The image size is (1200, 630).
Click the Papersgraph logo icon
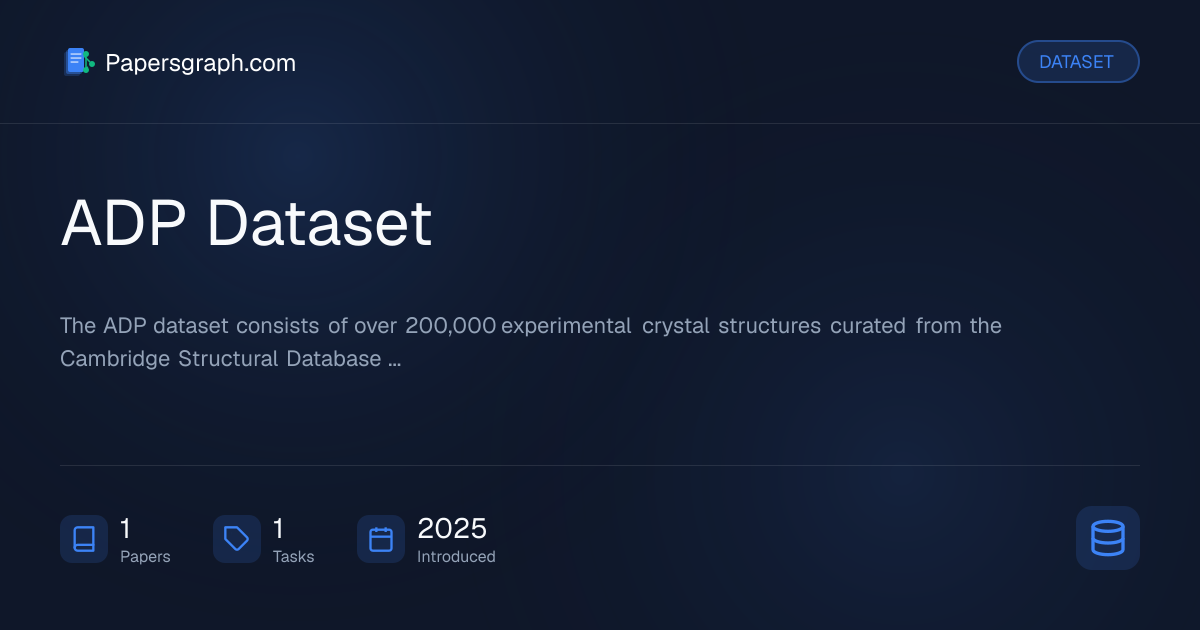[x=79, y=62]
